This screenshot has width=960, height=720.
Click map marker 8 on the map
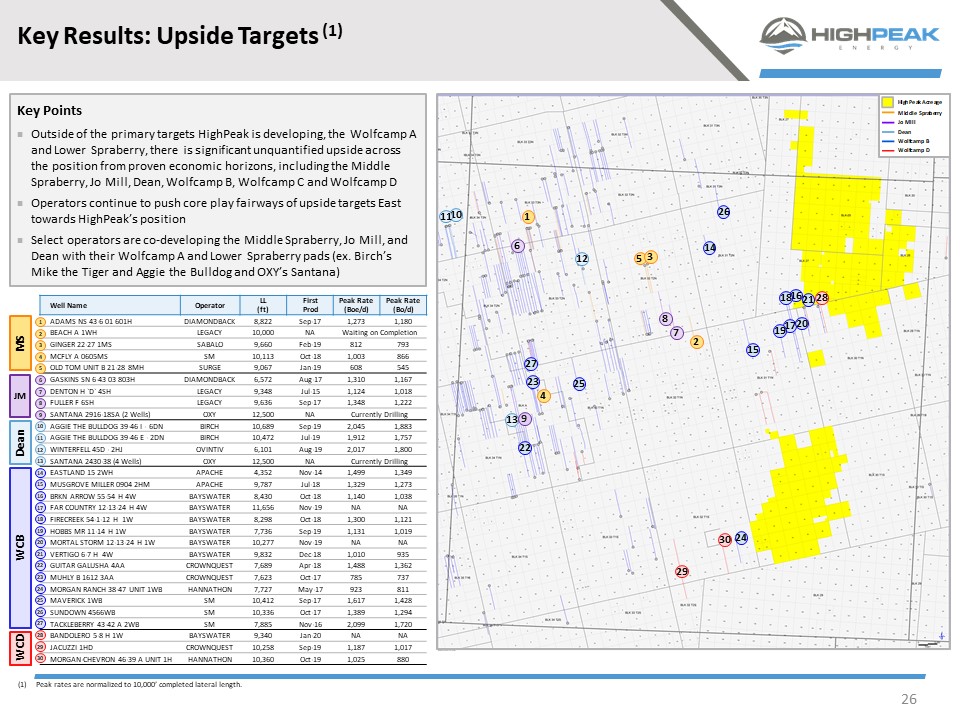(666, 319)
